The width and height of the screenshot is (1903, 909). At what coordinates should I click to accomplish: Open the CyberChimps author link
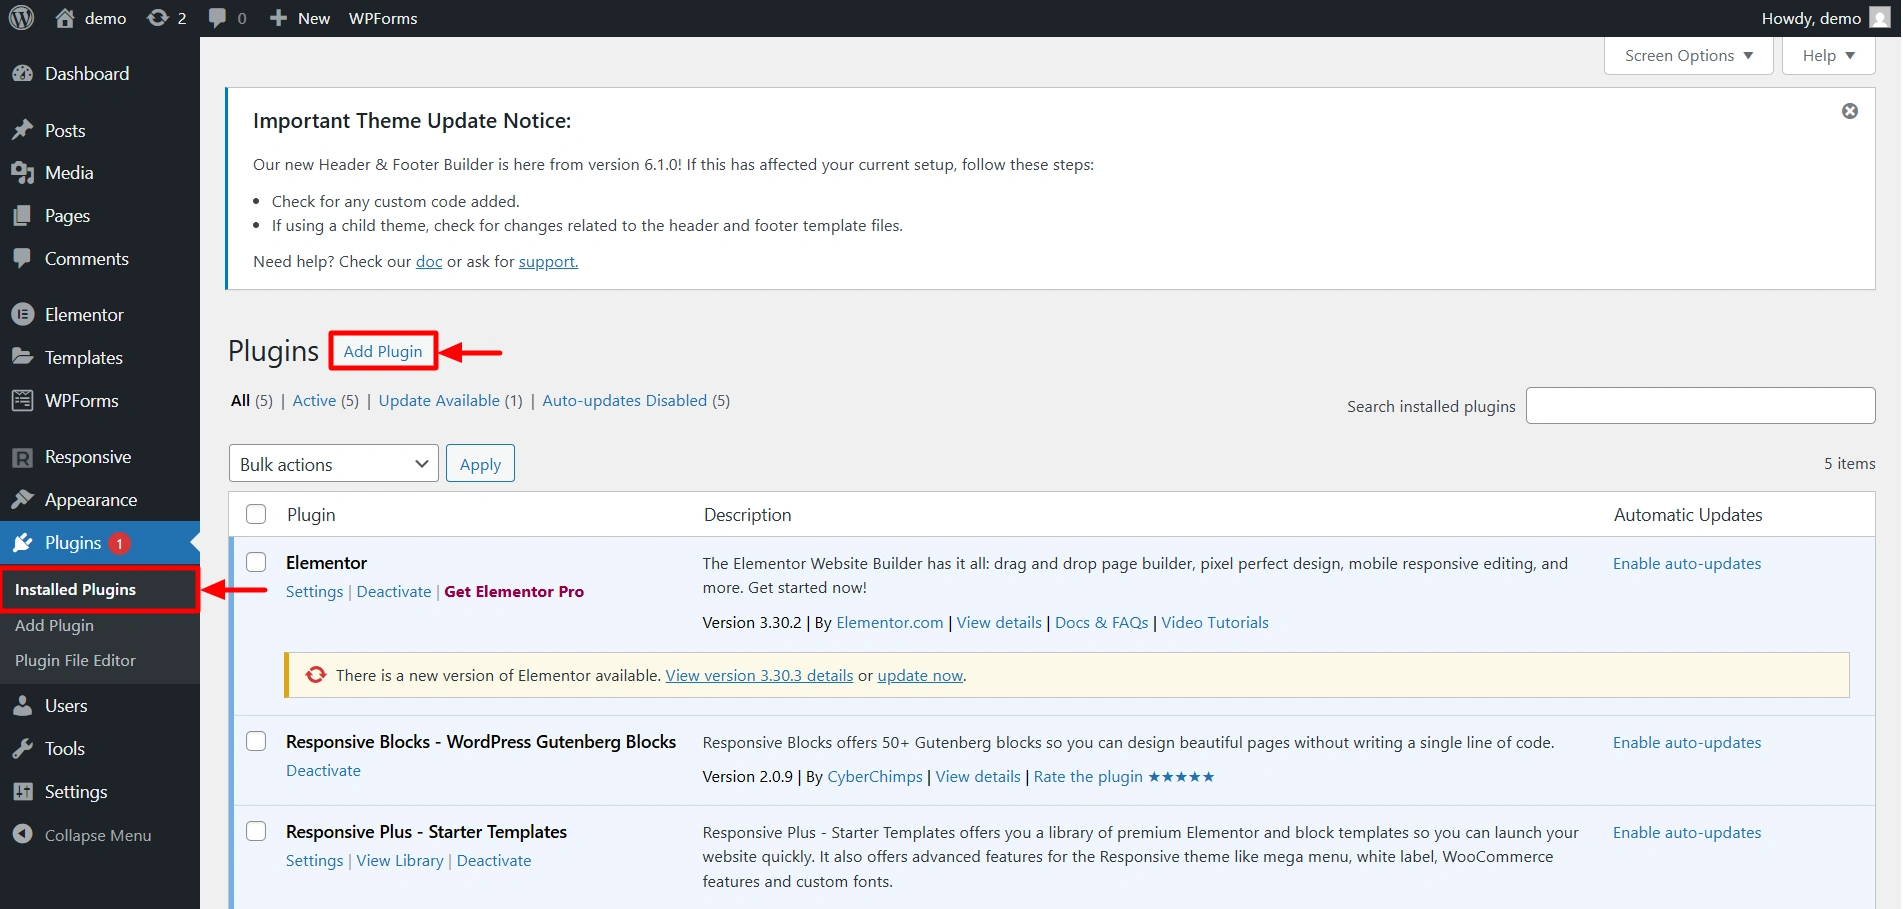click(x=875, y=776)
